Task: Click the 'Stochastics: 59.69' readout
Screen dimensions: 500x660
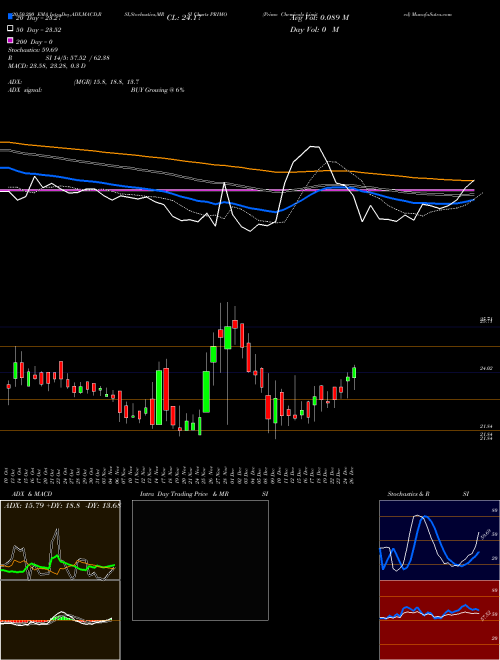Action: coord(33,50)
